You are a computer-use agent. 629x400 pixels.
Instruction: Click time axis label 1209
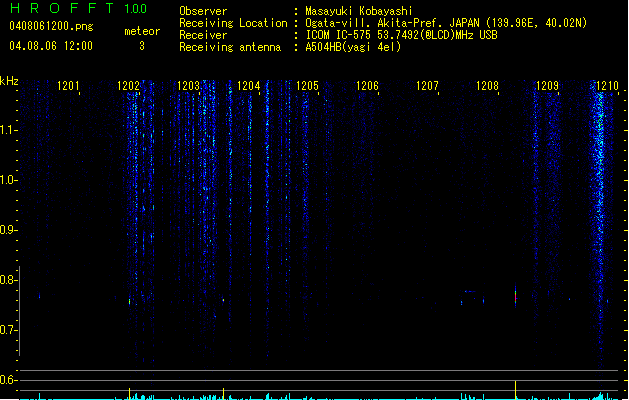[547, 86]
